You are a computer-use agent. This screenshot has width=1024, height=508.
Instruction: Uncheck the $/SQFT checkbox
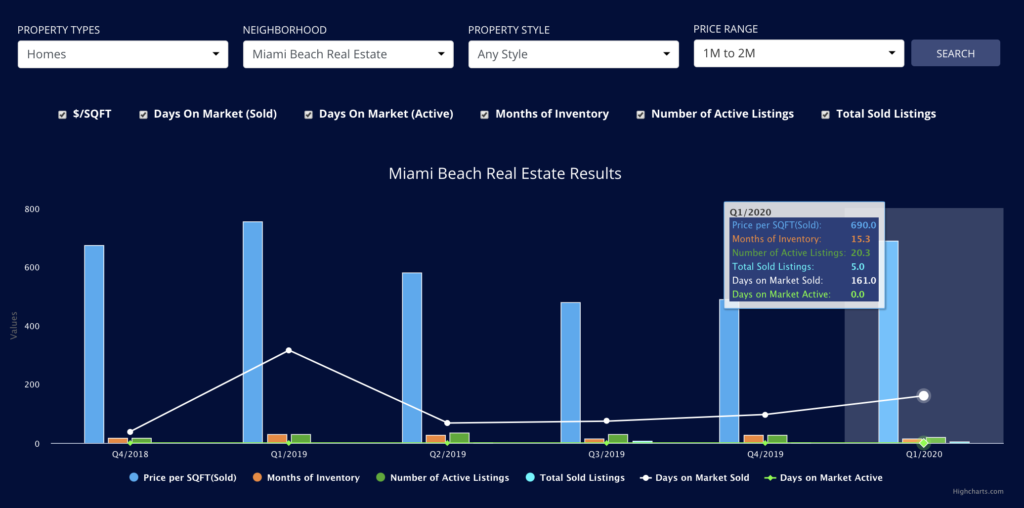click(x=62, y=114)
